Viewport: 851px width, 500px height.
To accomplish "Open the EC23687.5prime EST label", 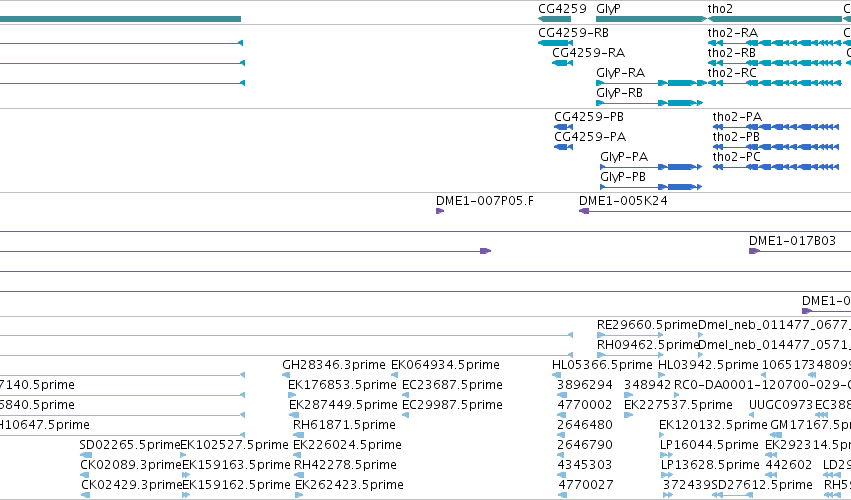I will 452,385.
